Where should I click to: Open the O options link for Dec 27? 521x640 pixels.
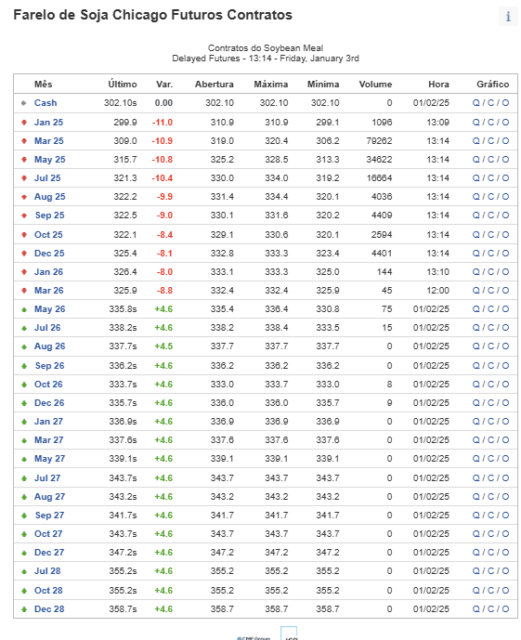click(505, 552)
